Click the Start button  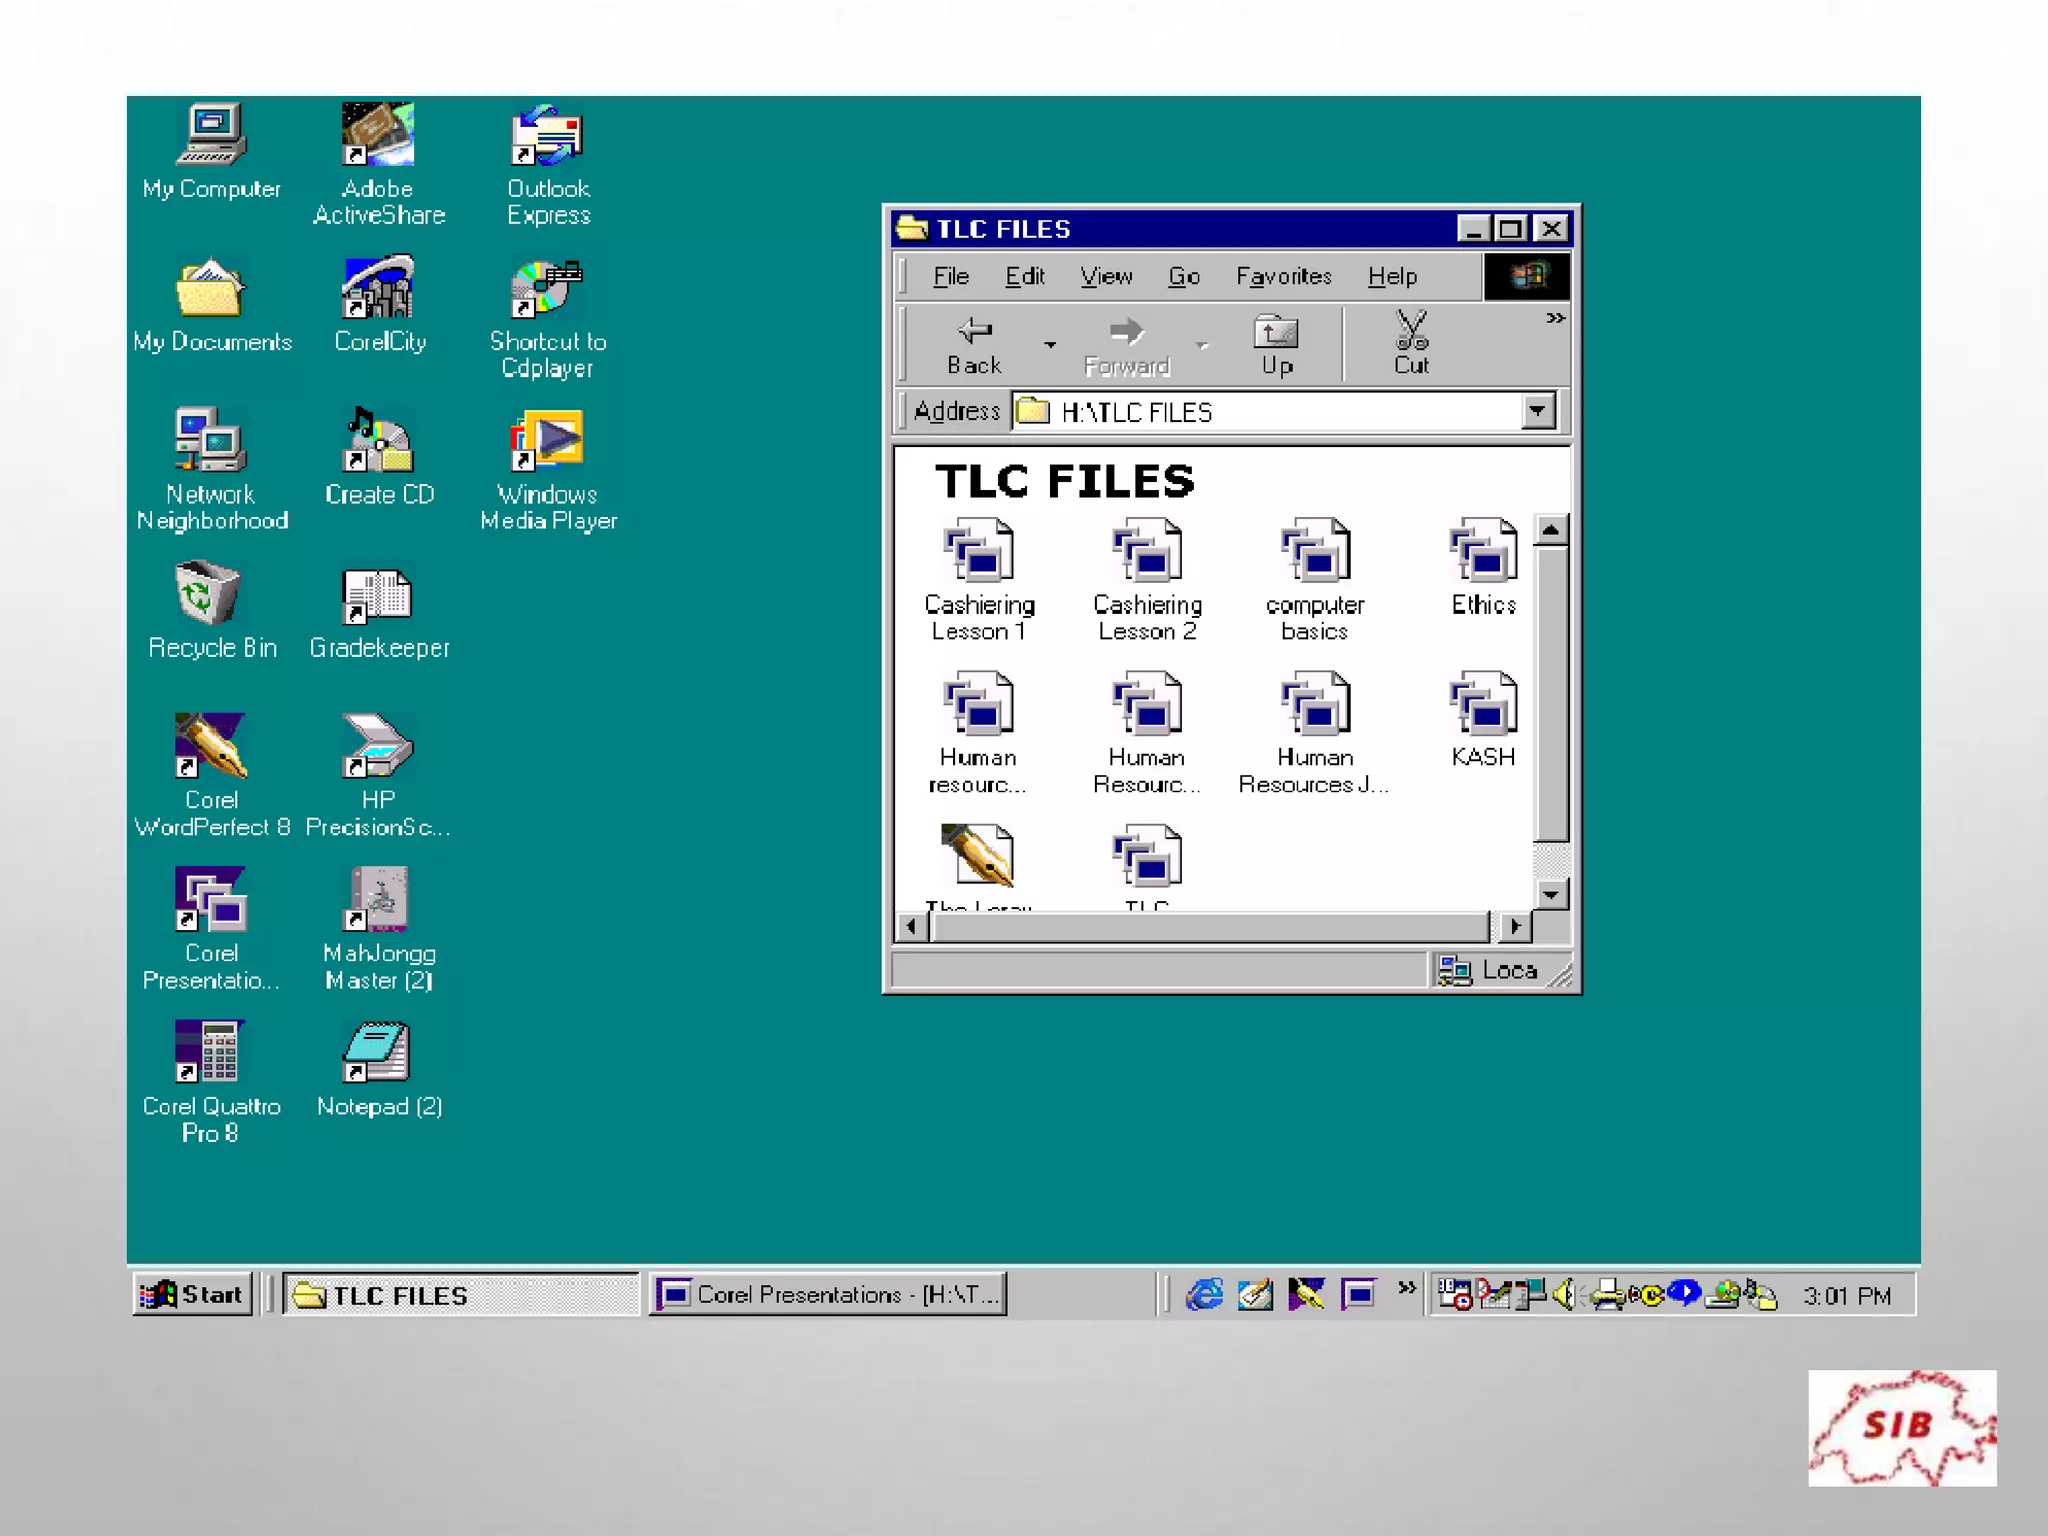tap(192, 1295)
